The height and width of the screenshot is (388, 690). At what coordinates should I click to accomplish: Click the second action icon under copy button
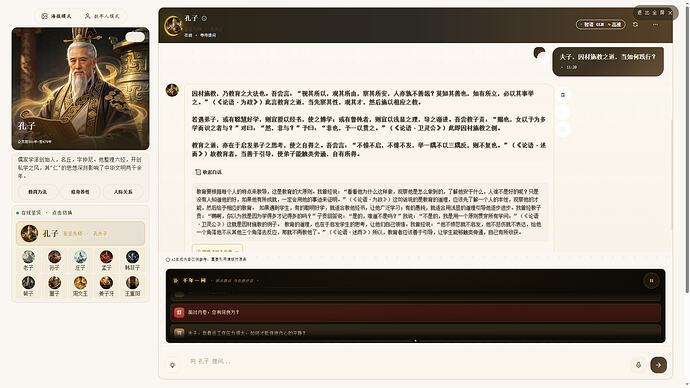tap(563, 112)
